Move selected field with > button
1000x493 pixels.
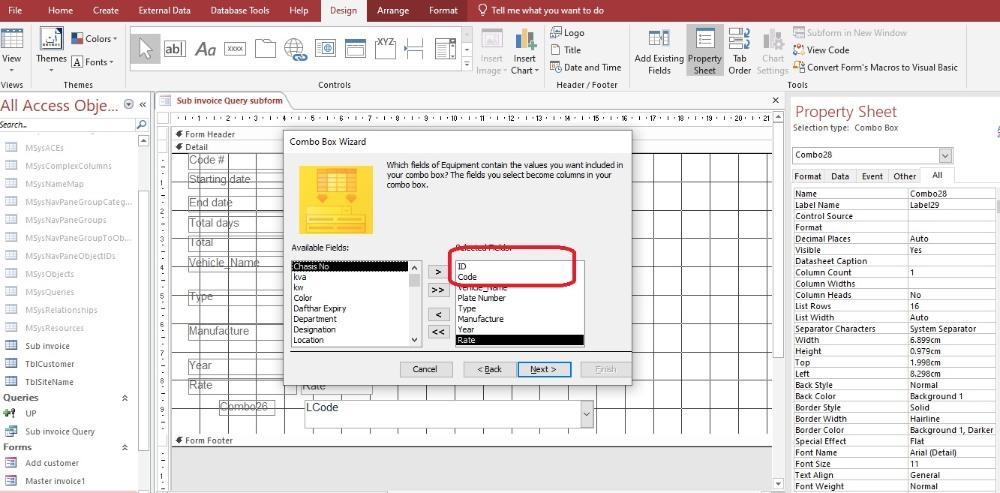[438, 272]
